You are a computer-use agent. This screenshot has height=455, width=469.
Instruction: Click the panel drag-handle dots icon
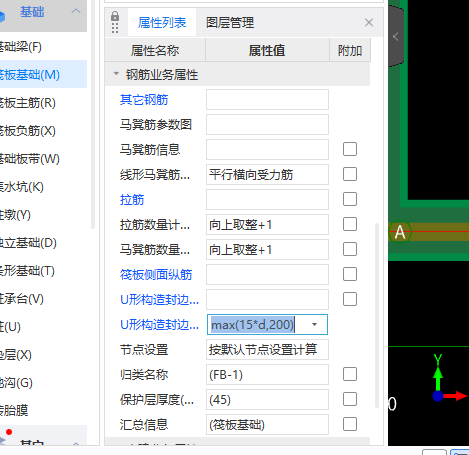click(x=115, y=28)
